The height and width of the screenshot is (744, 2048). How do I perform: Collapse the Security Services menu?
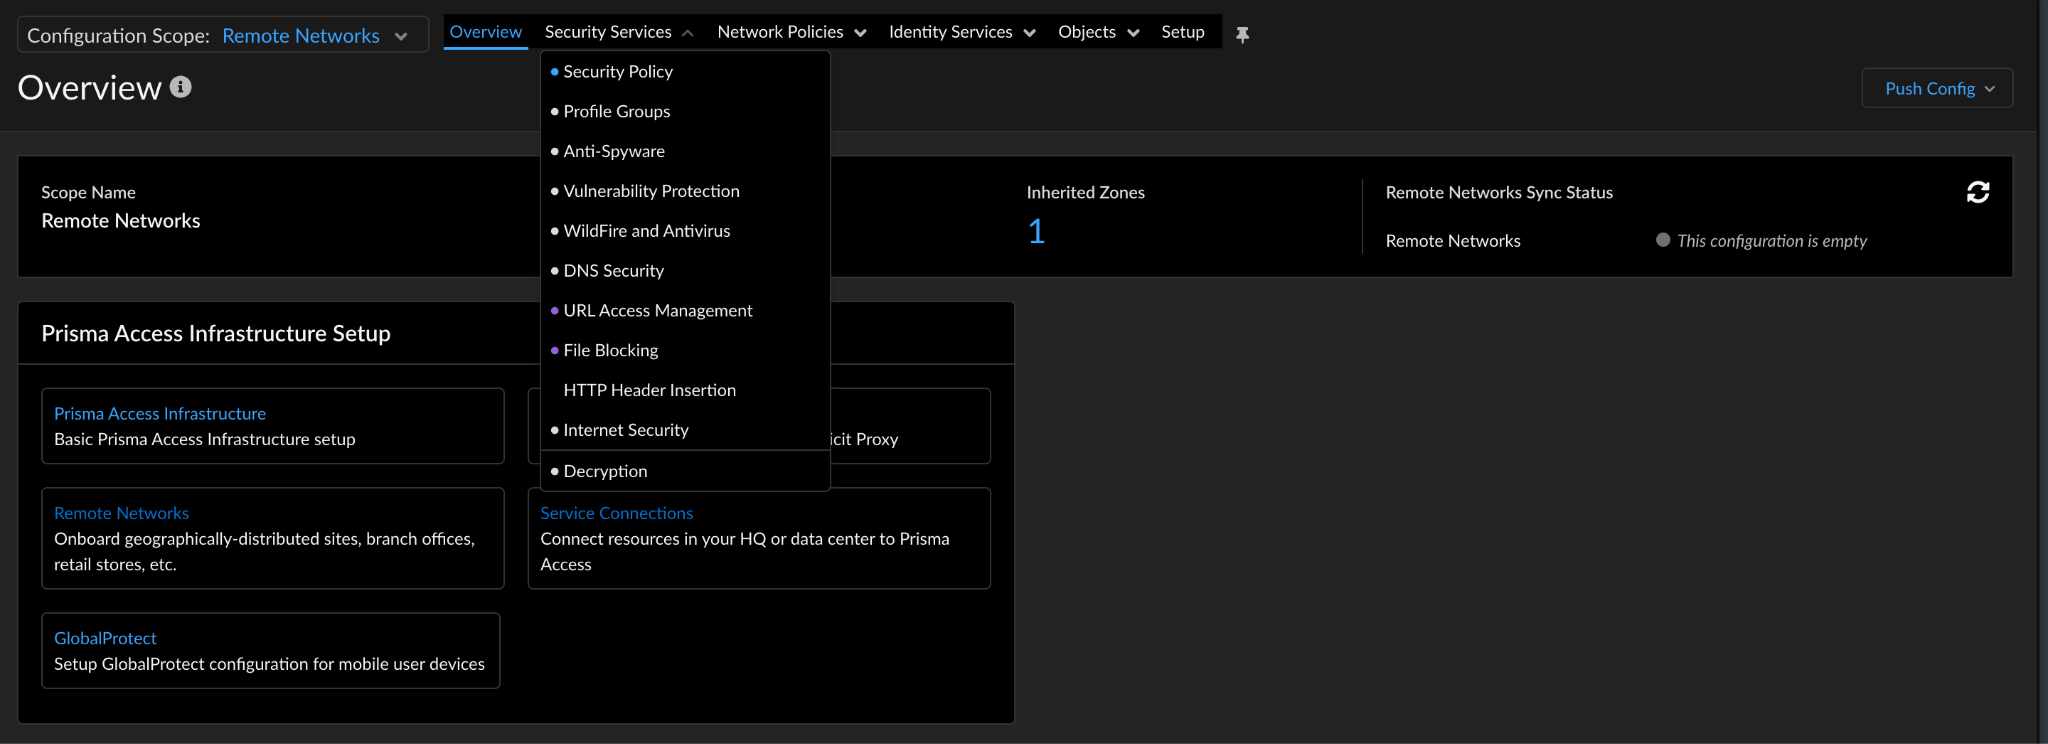click(619, 32)
